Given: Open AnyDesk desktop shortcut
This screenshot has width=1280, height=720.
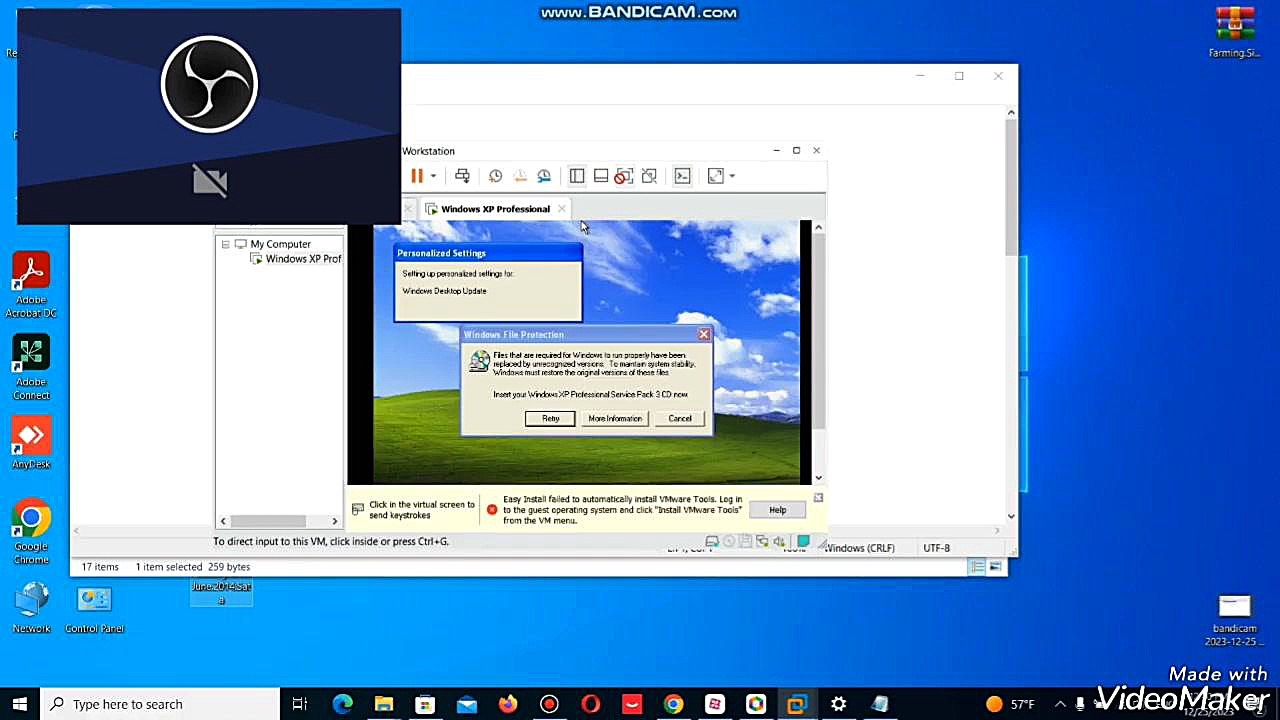Looking at the screenshot, I should 31,444.
